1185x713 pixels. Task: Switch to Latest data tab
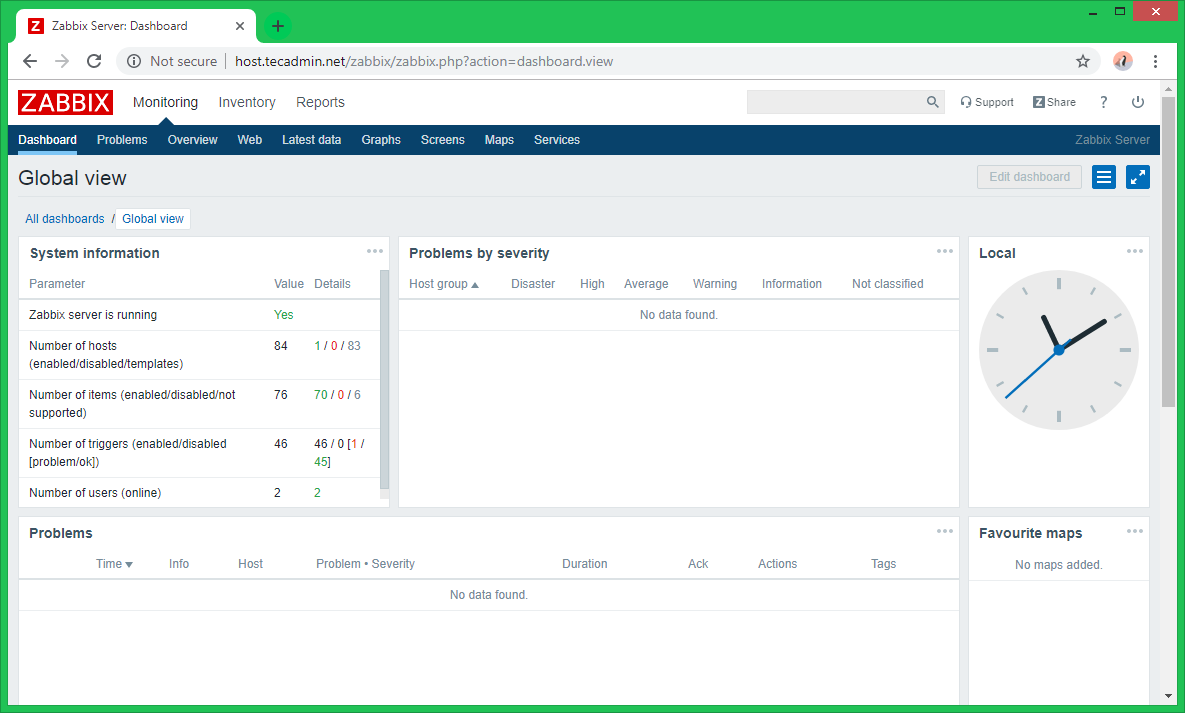pos(311,140)
